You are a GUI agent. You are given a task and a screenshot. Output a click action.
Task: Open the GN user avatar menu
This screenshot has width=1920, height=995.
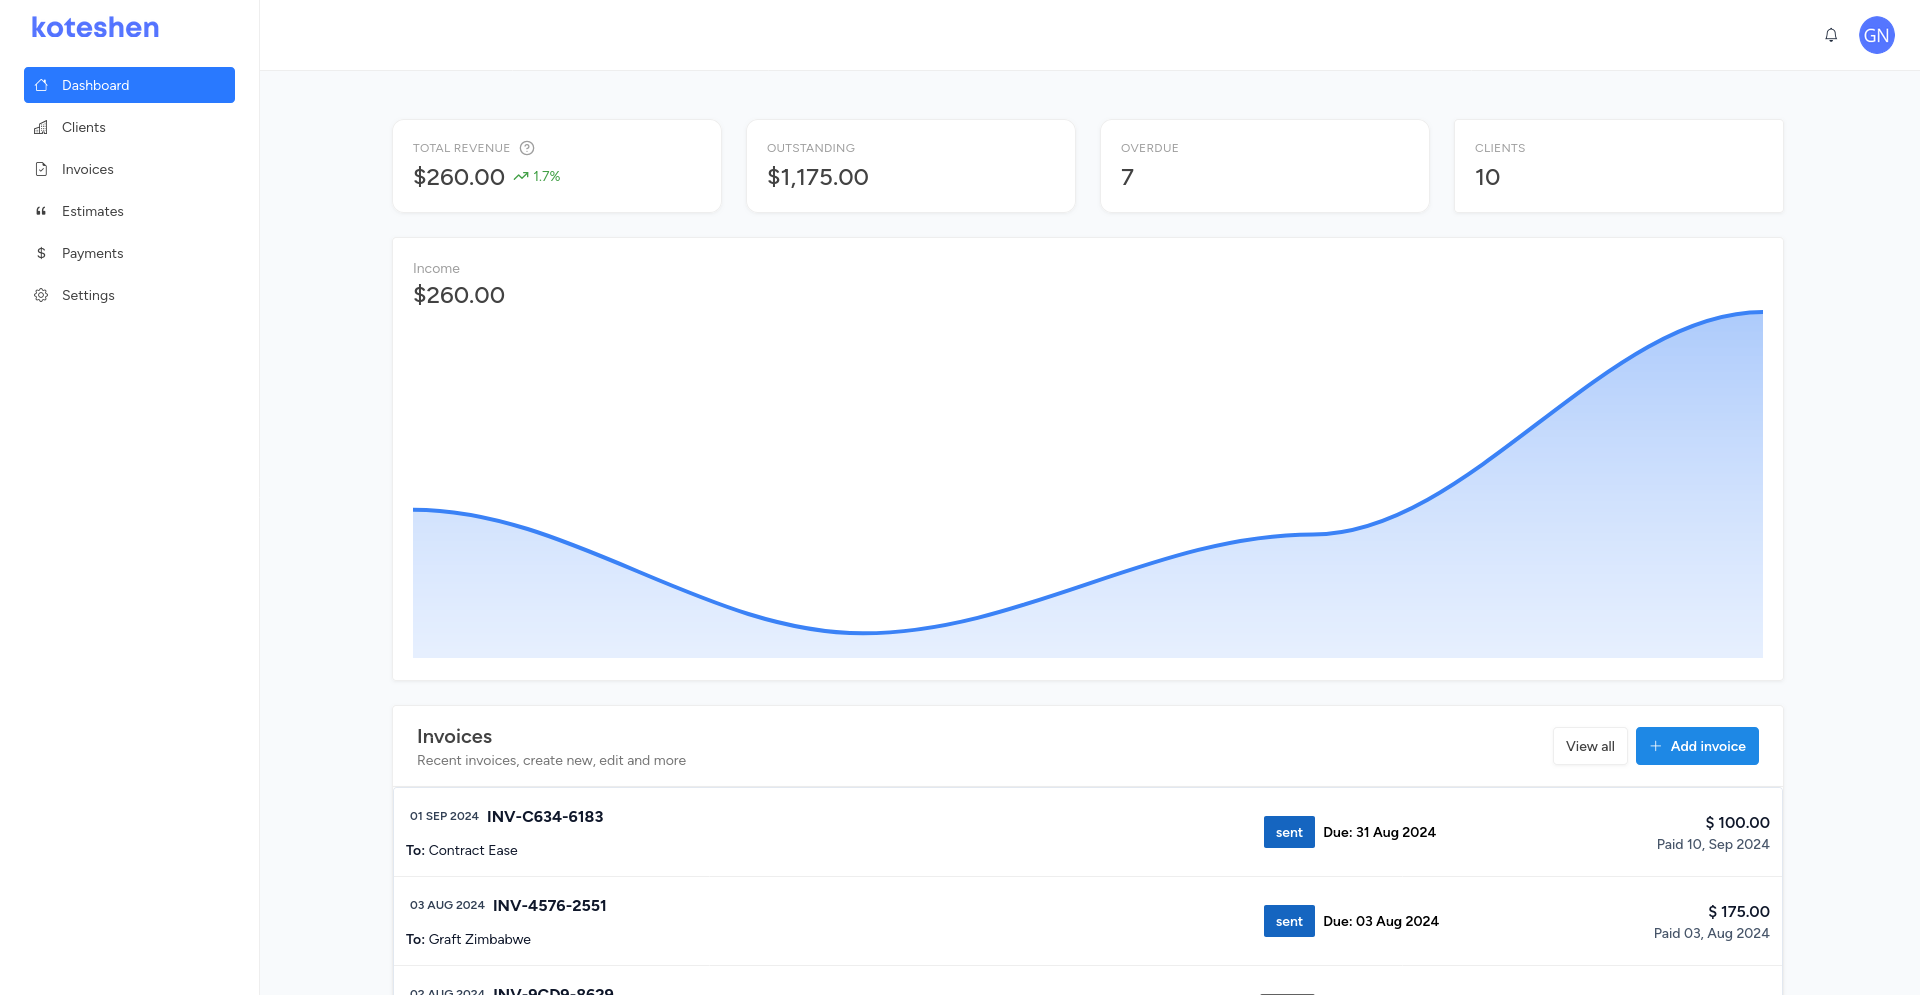(1876, 35)
